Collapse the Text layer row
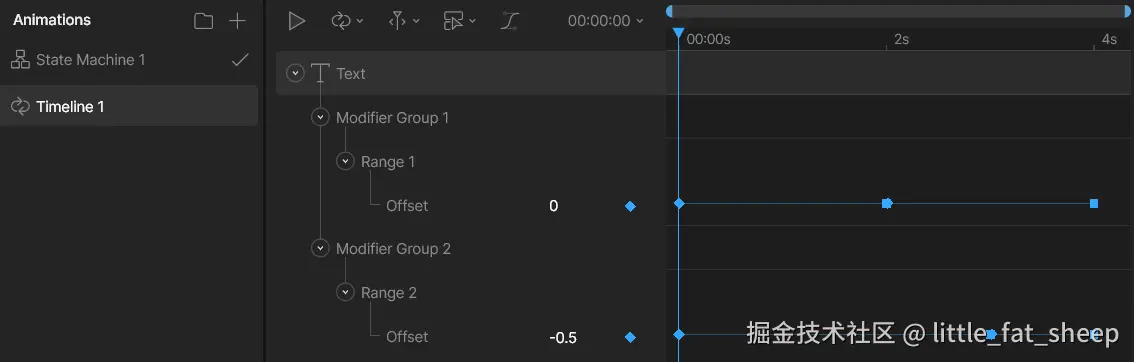The width and height of the screenshot is (1134, 362). click(295, 73)
